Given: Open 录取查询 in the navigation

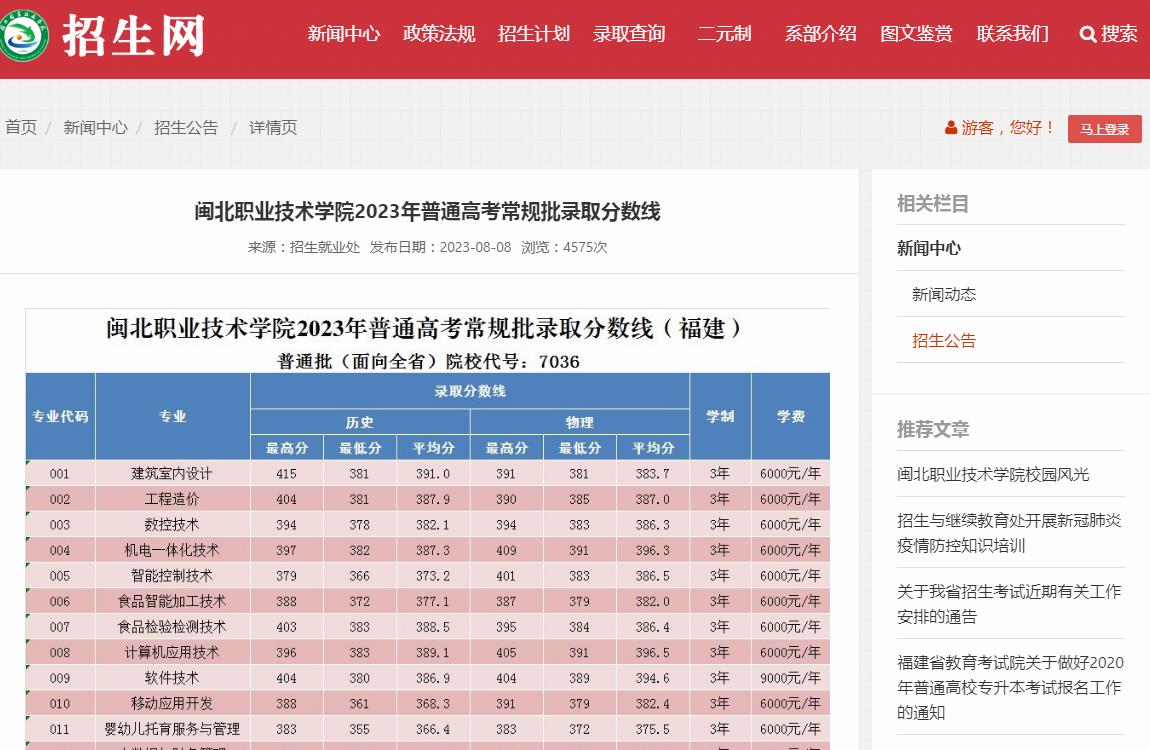Looking at the screenshot, I should click(x=629, y=34).
